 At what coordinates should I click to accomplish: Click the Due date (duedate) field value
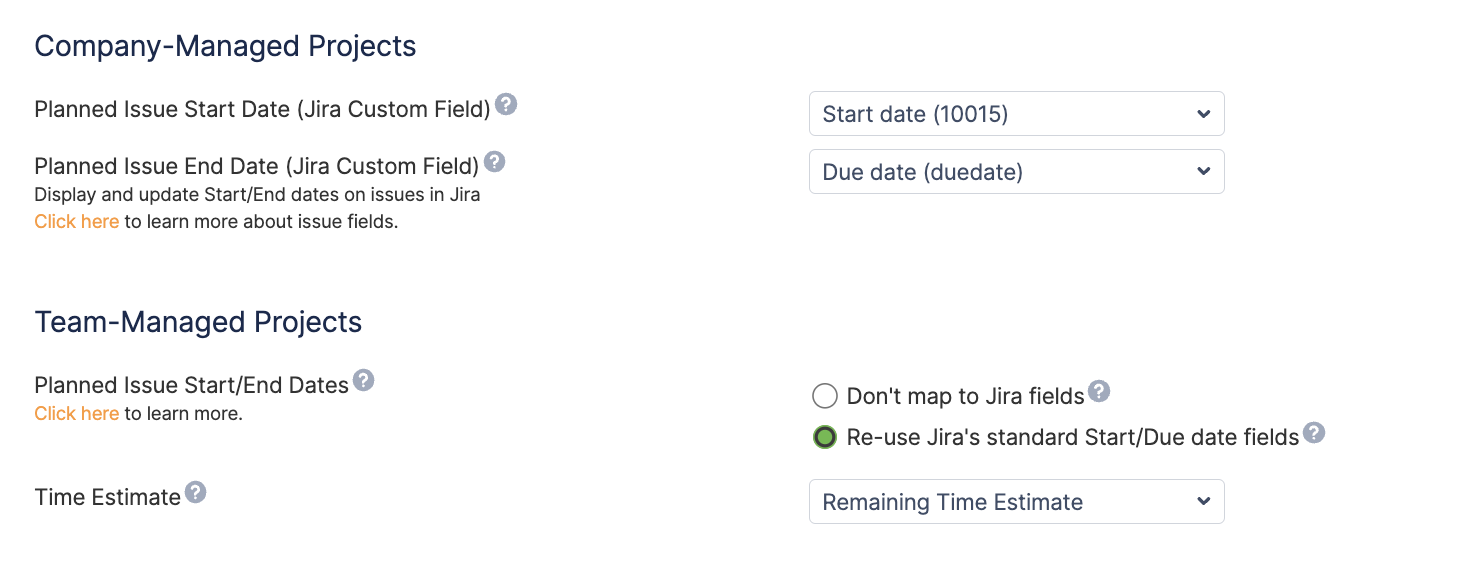[x=922, y=171]
